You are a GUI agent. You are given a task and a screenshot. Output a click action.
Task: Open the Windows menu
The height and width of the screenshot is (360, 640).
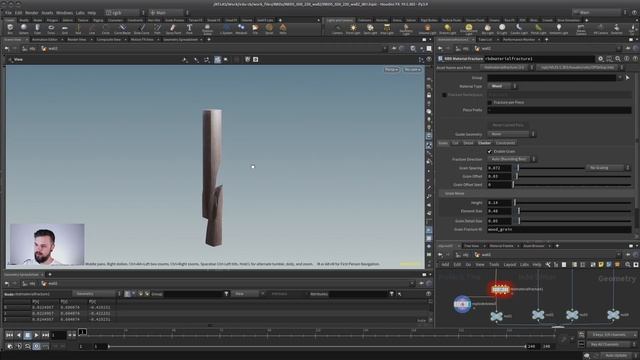coord(64,13)
